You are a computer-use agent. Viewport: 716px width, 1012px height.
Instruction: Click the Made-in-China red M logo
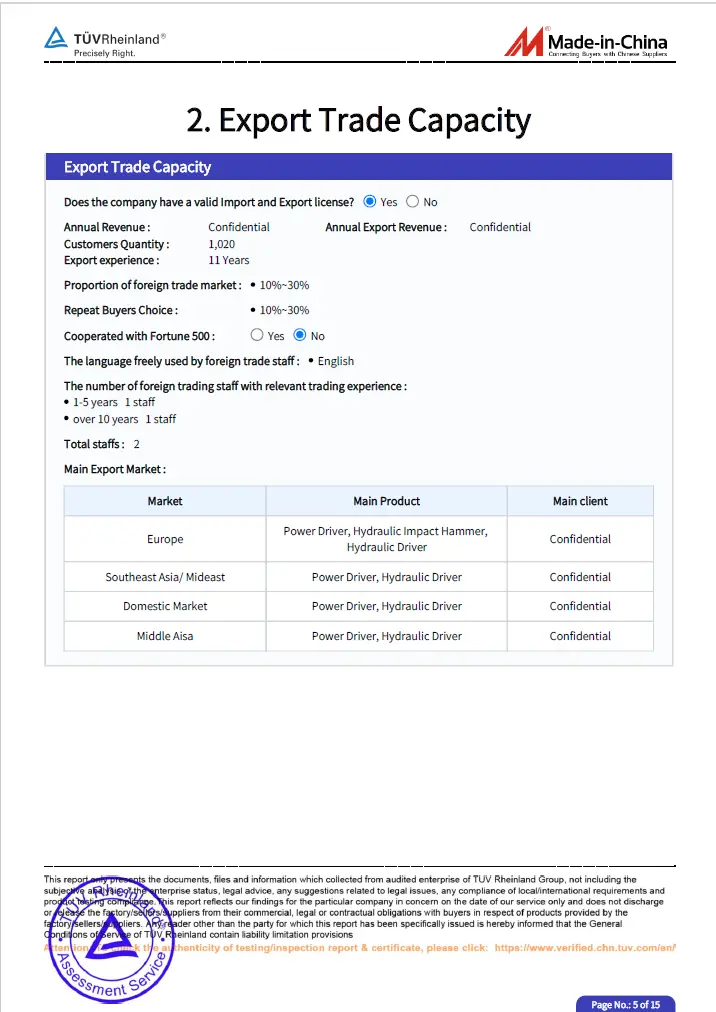coord(524,41)
